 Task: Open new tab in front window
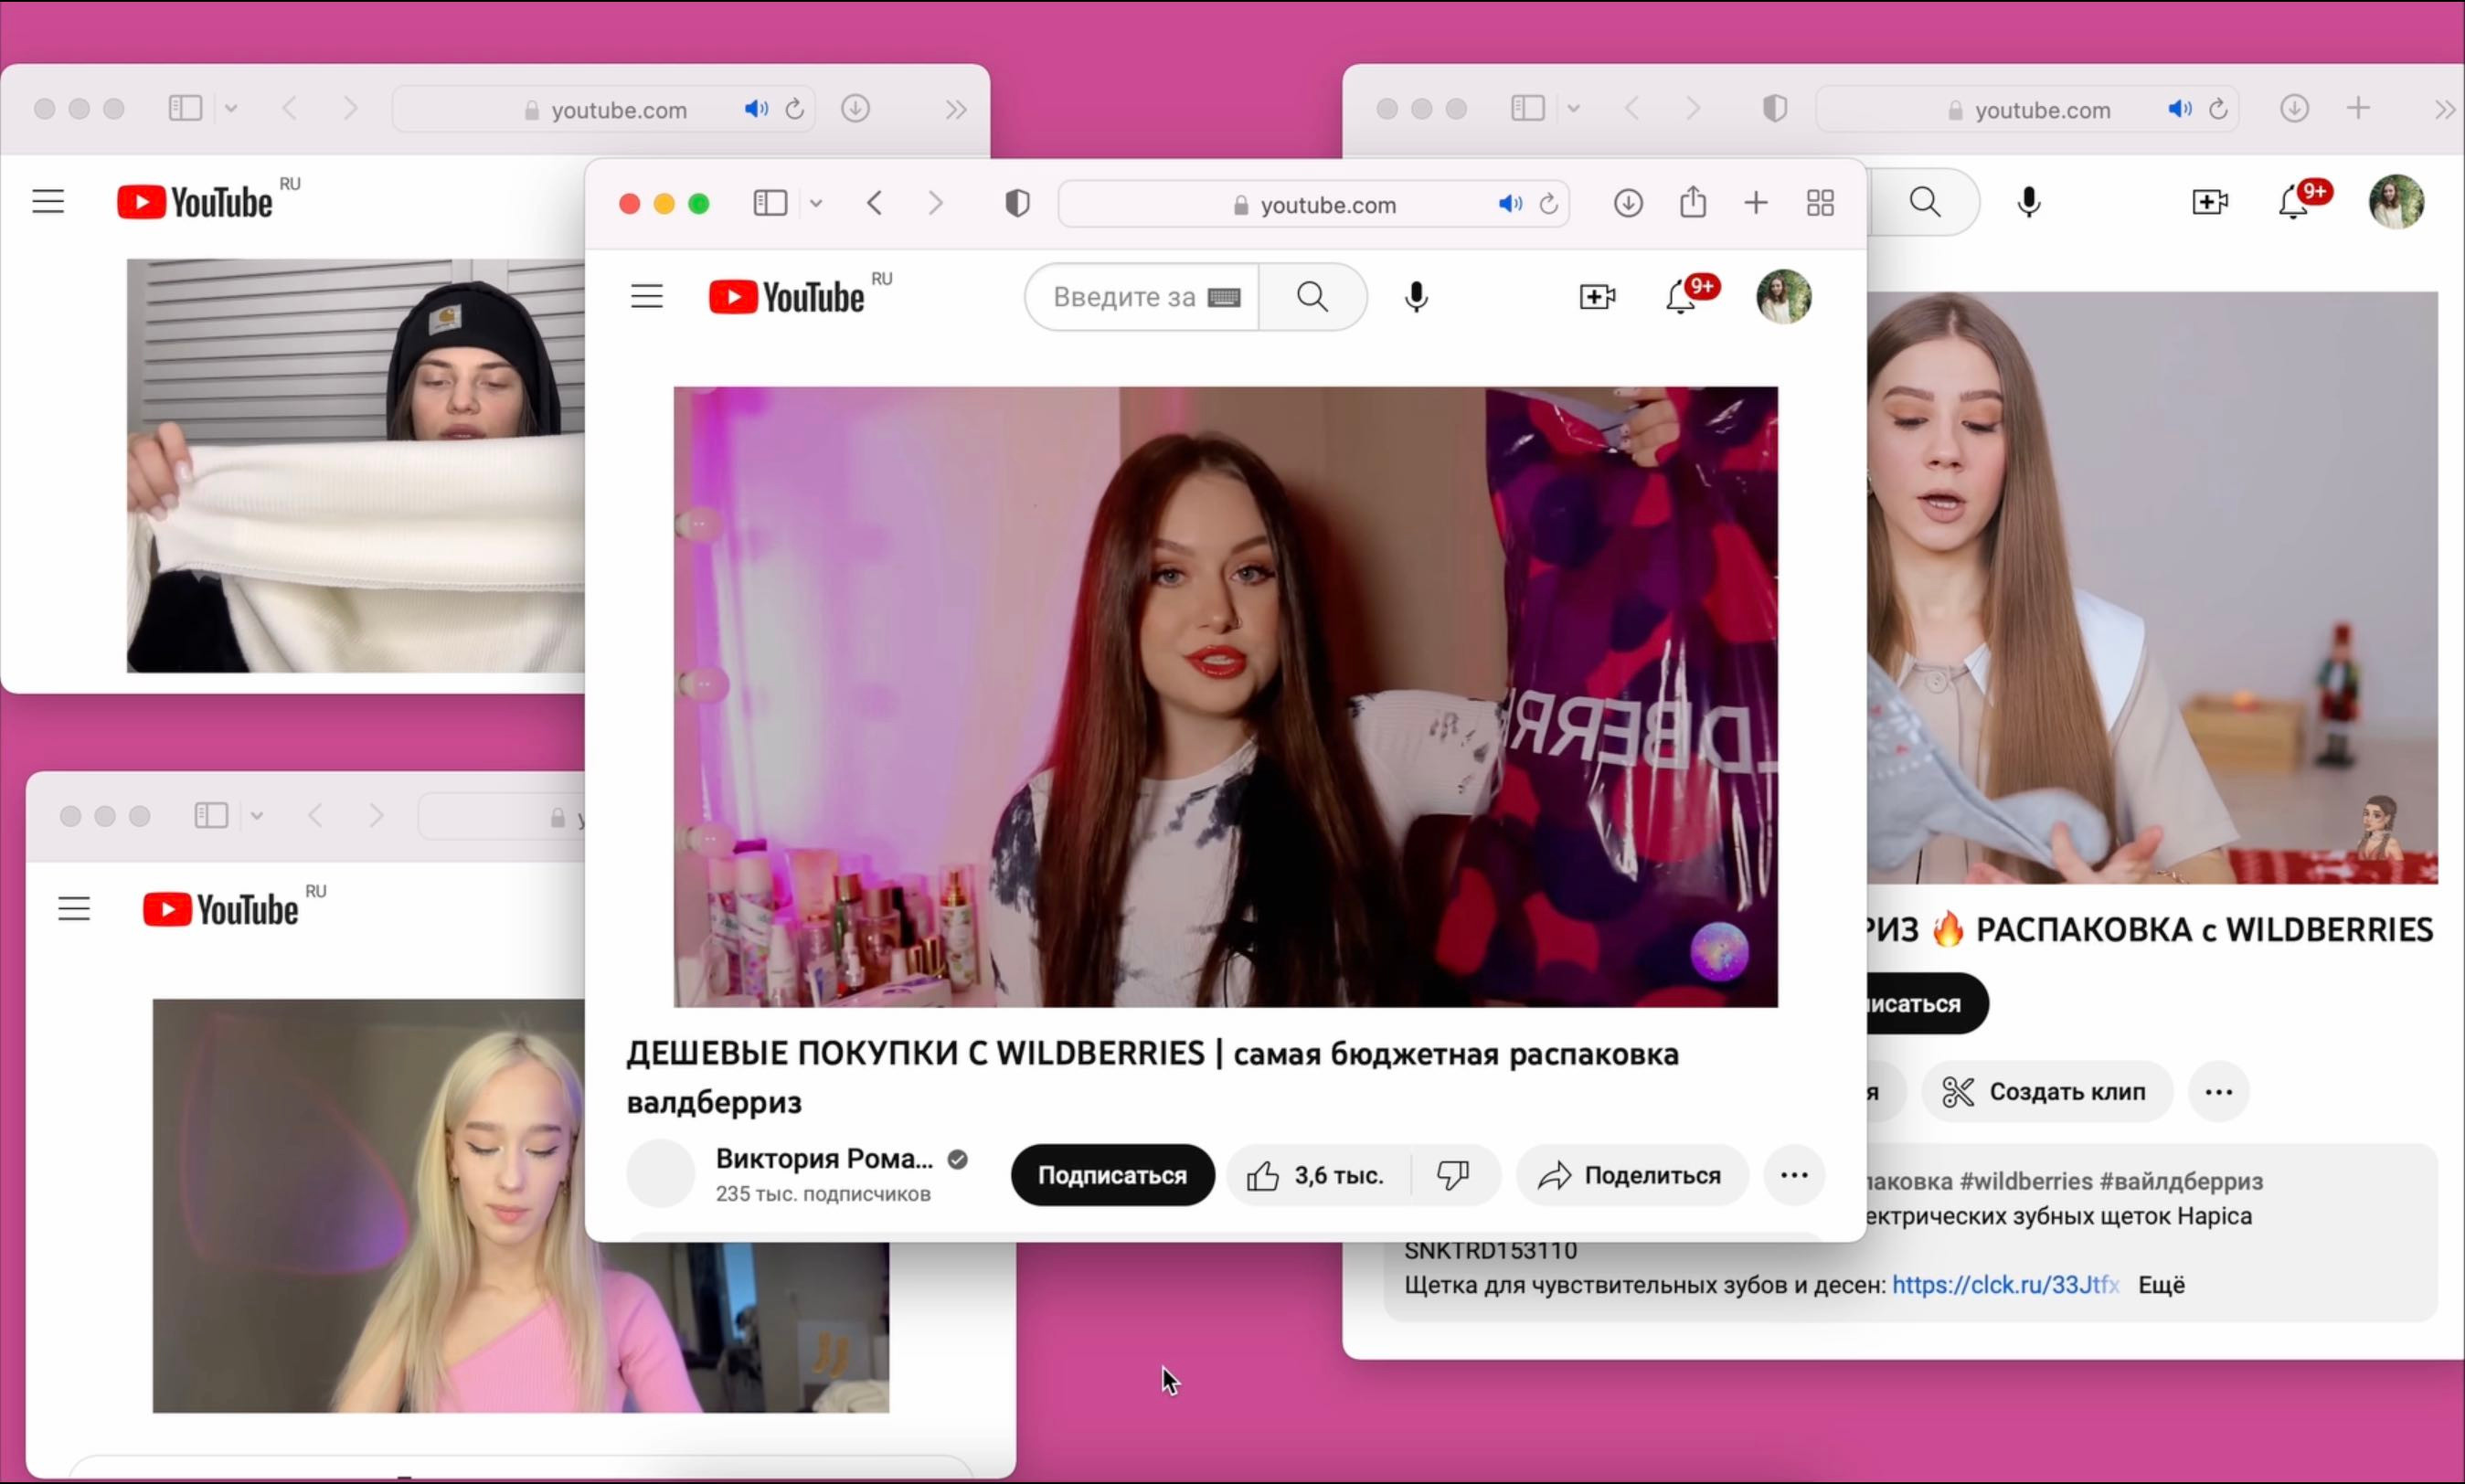(1756, 204)
